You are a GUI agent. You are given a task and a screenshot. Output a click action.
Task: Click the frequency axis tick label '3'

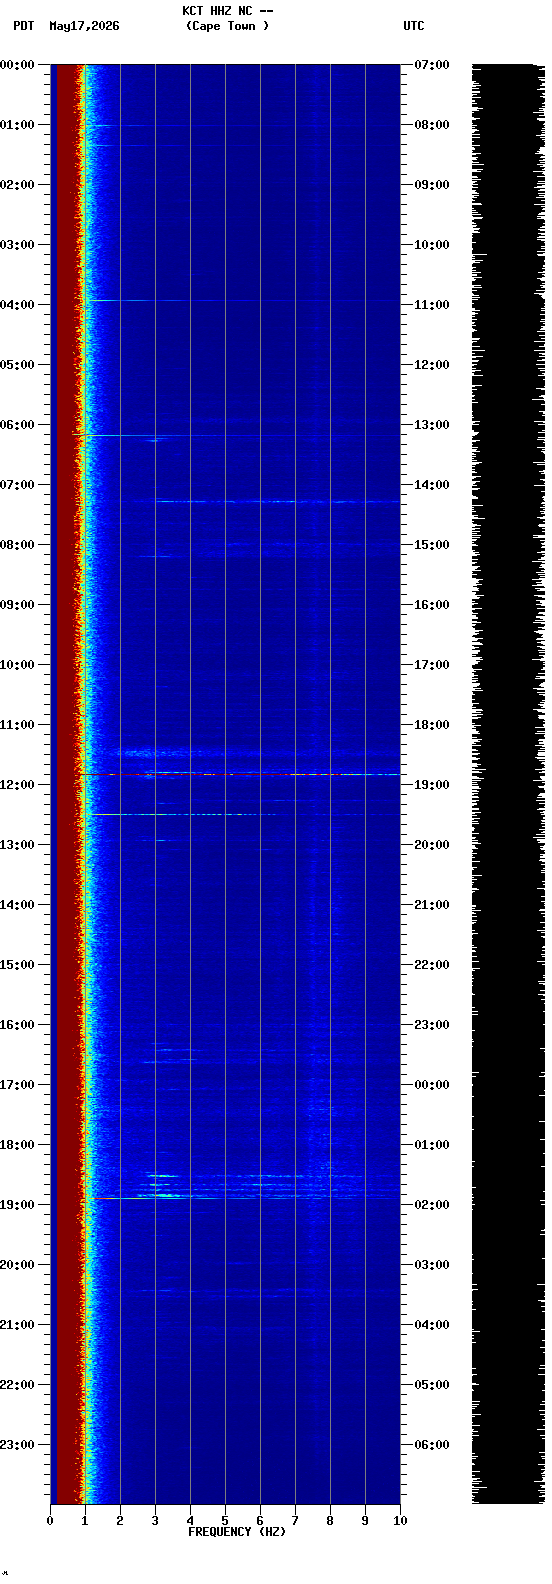click(155, 1521)
